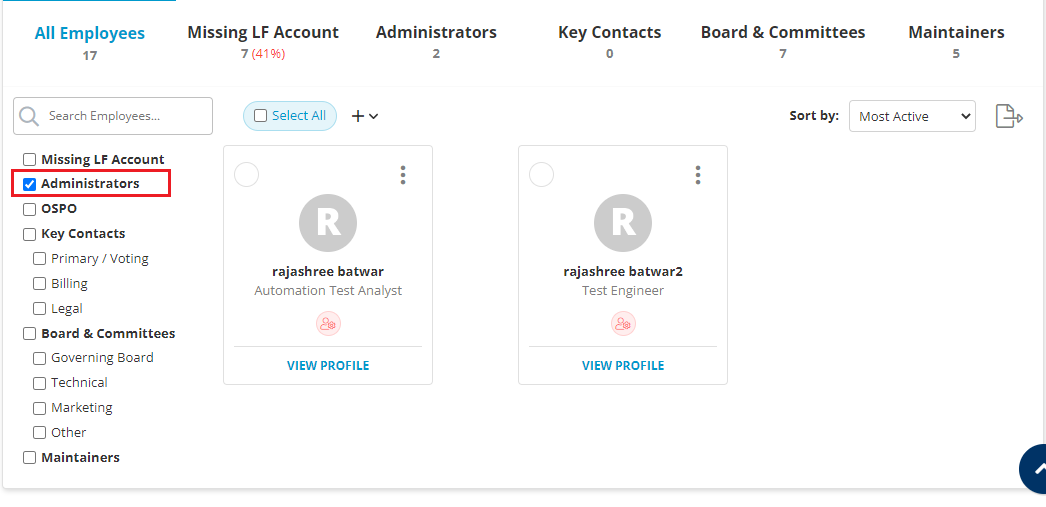This screenshot has height=507, width=1046.
Task: Click the search magnifier icon
Action: [x=30, y=116]
